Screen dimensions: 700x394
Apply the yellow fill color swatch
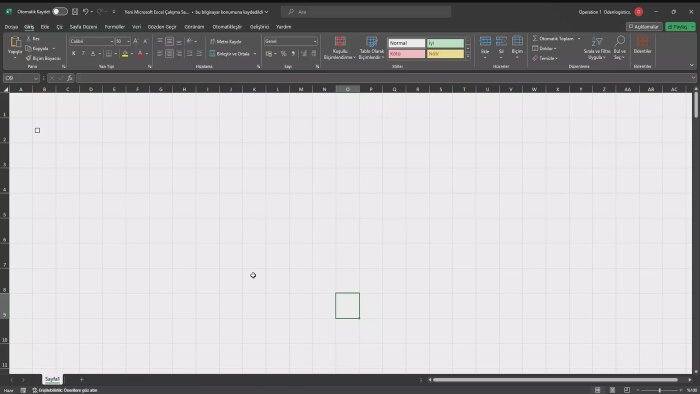[125, 54]
